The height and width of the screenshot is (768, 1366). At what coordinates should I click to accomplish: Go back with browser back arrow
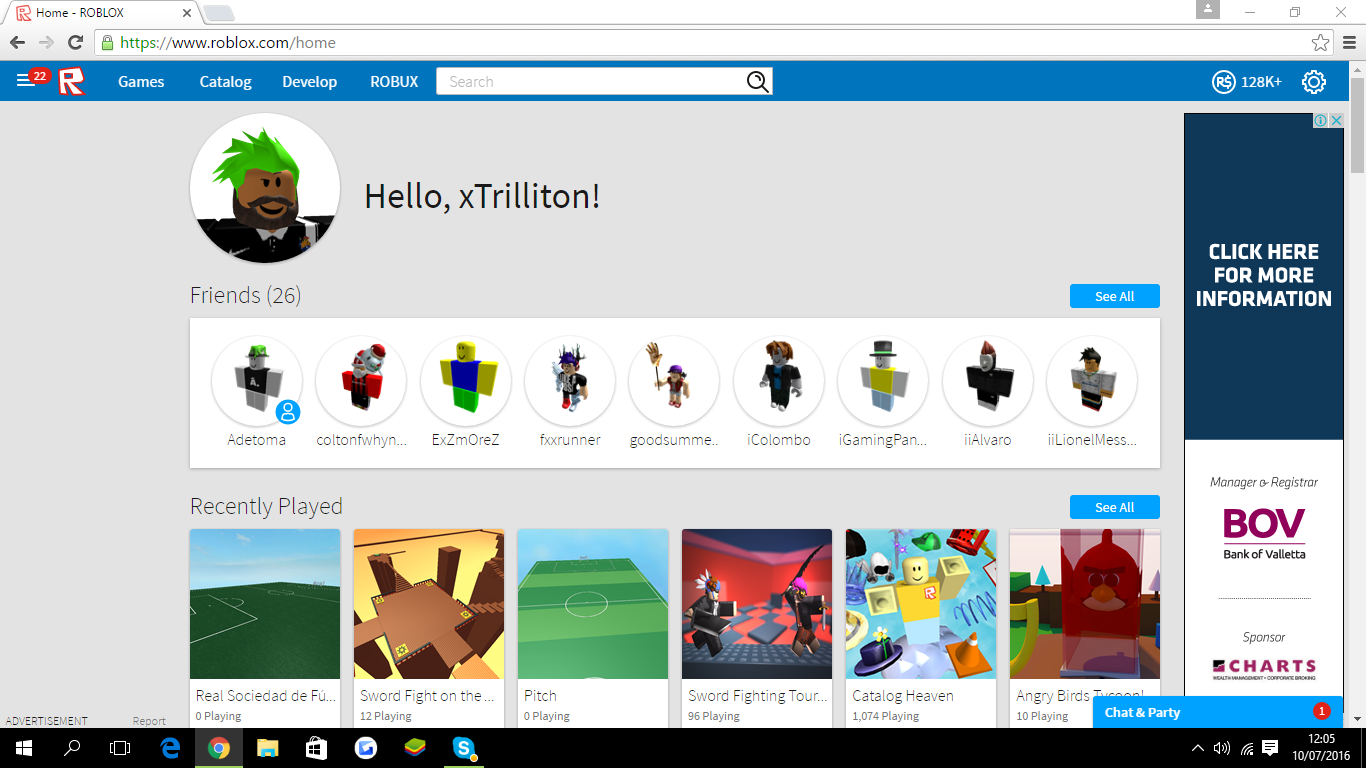[x=17, y=43]
